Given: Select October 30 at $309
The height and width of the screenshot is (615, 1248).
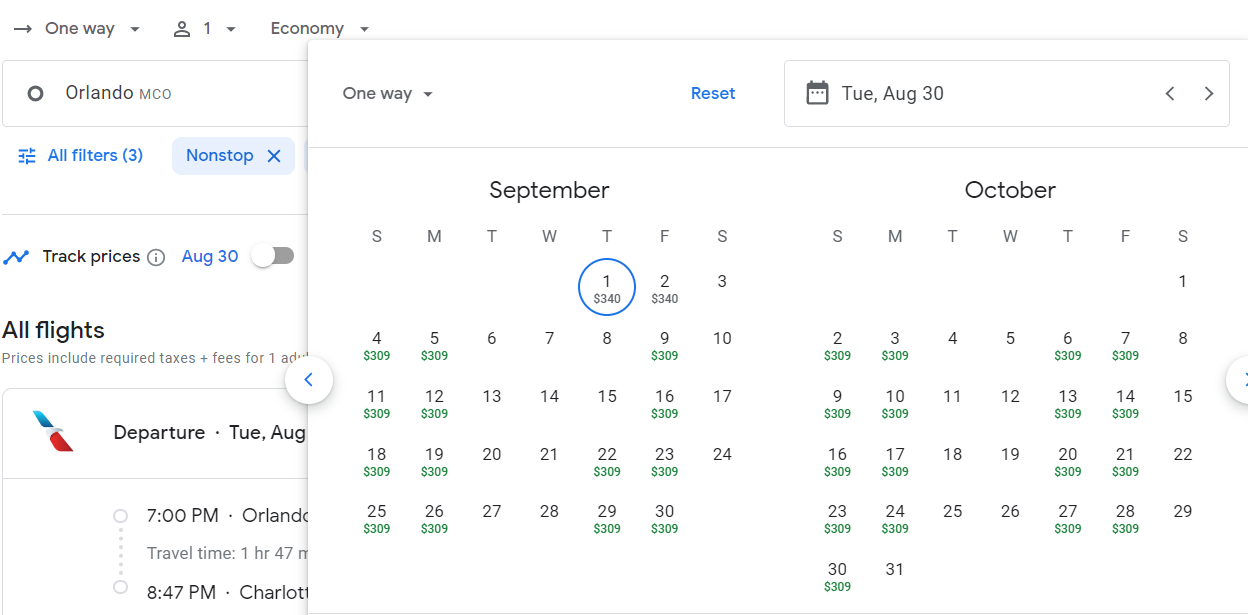Looking at the screenshot, I should 837,576.
